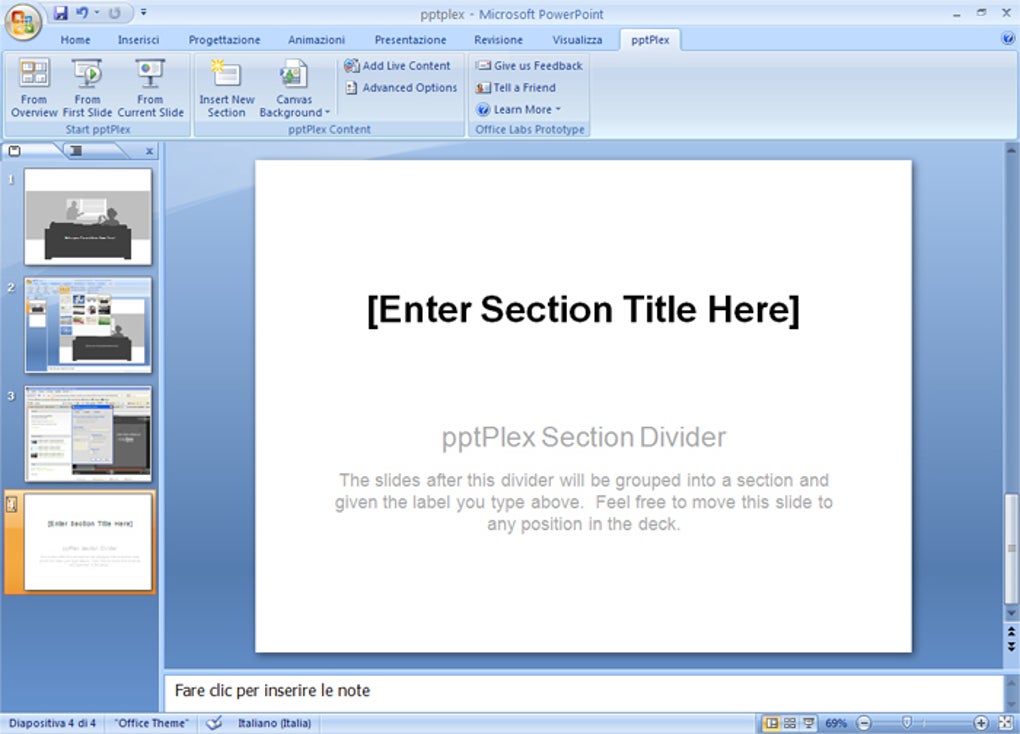The height and width of the screenshot is (734, 1020).
Task: Click the zoom slider handle
Action: pos(907,722)
